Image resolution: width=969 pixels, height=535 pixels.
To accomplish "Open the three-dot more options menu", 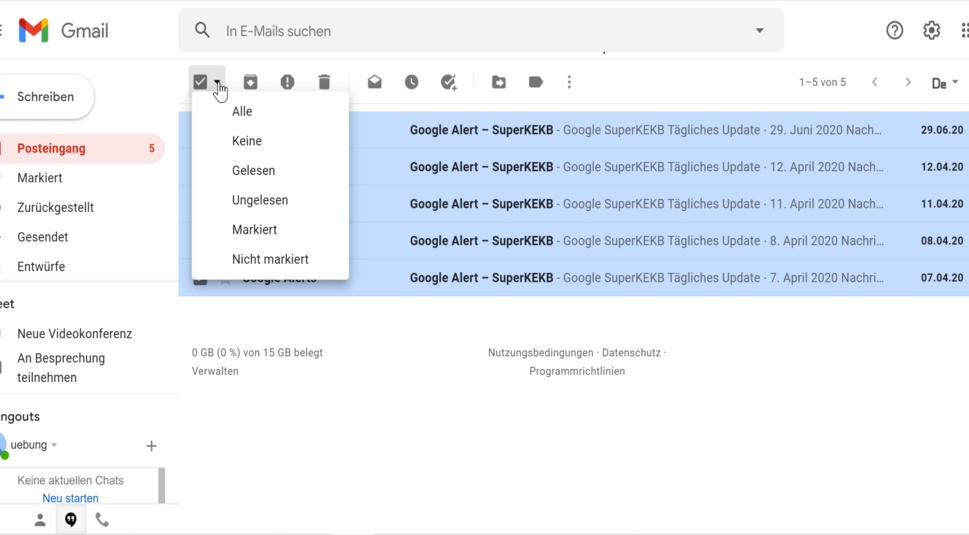I will click(x=569, y=82).
